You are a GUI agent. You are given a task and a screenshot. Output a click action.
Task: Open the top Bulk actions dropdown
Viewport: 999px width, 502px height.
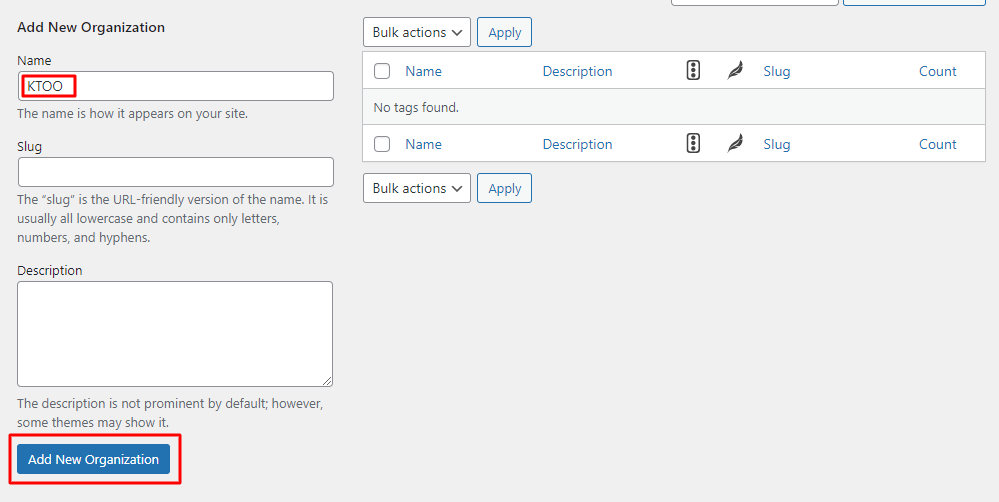pyautogui.click(x=417, y=32)
